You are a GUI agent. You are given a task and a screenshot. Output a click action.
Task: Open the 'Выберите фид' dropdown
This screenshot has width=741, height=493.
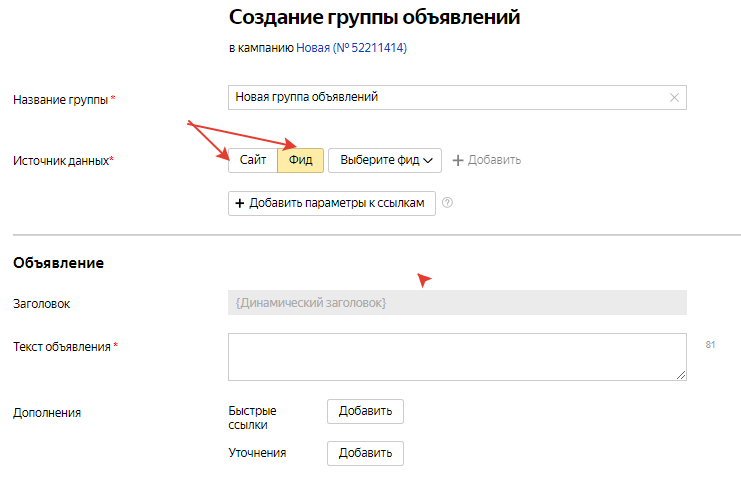point(385,160)
